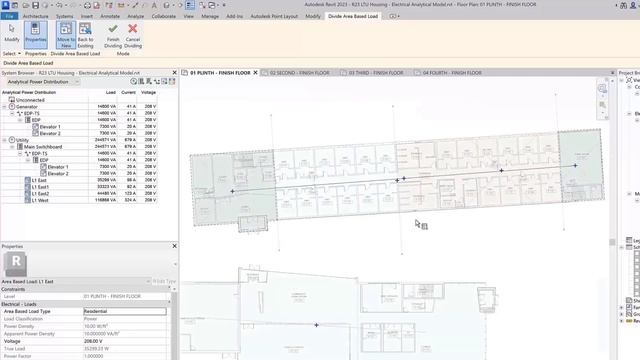This screenshot has height=360, width=640.
Task: Collapse the Main Switchboard node
Action: (12, 147)
